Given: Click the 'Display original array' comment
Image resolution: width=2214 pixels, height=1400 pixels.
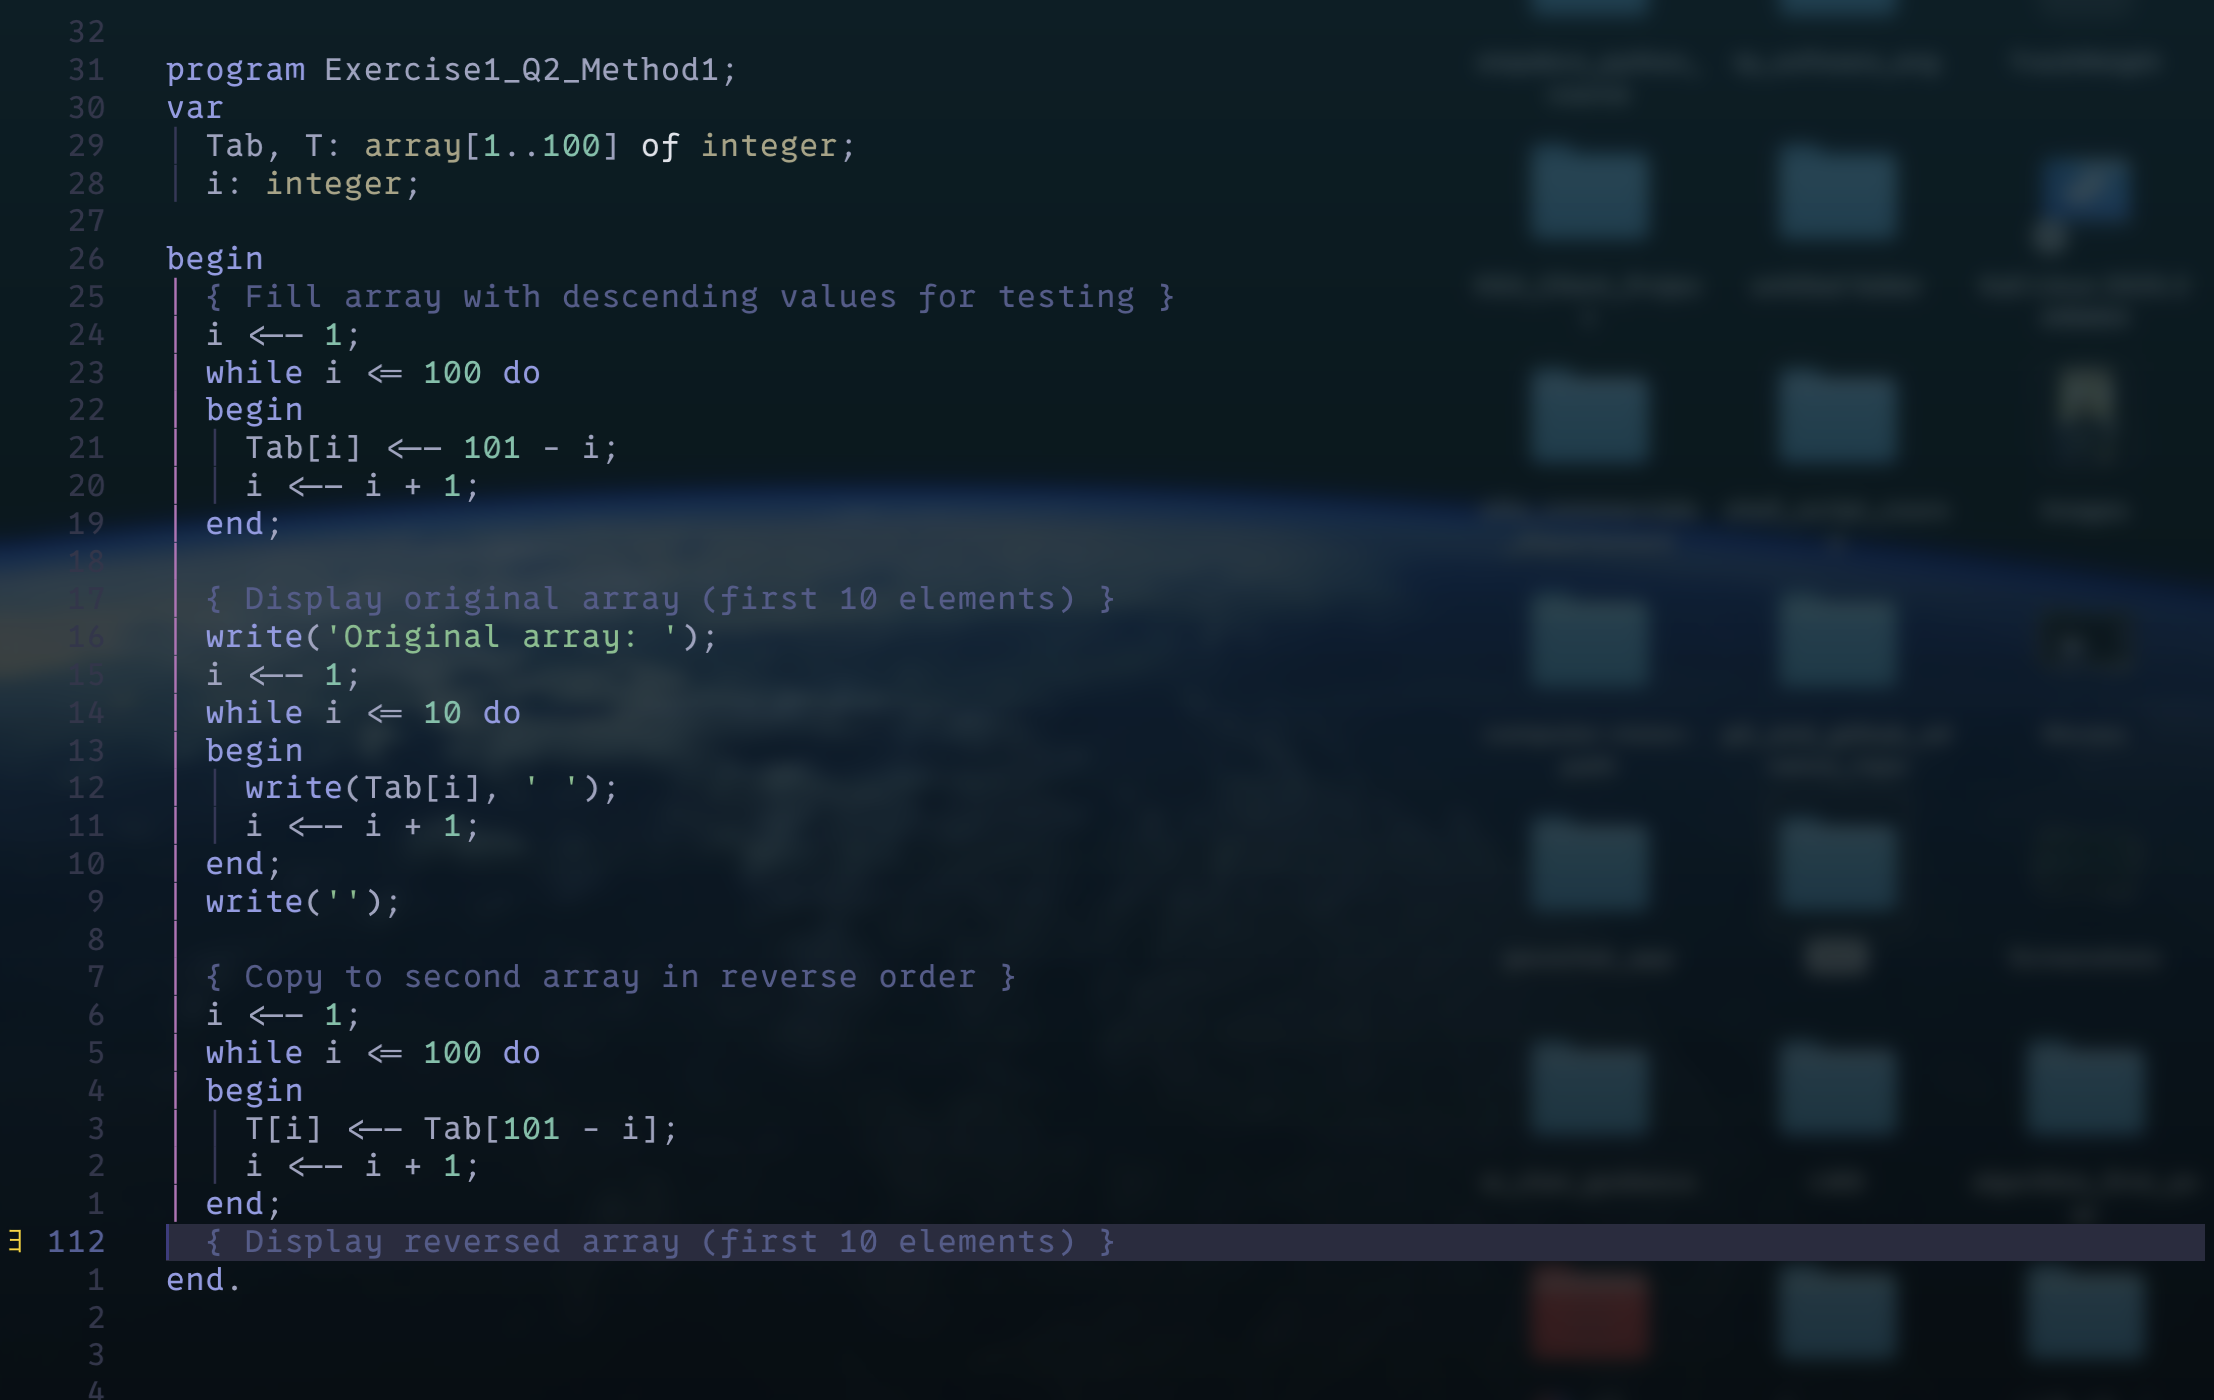Looking at the screenshot, I should coord(659,599).
